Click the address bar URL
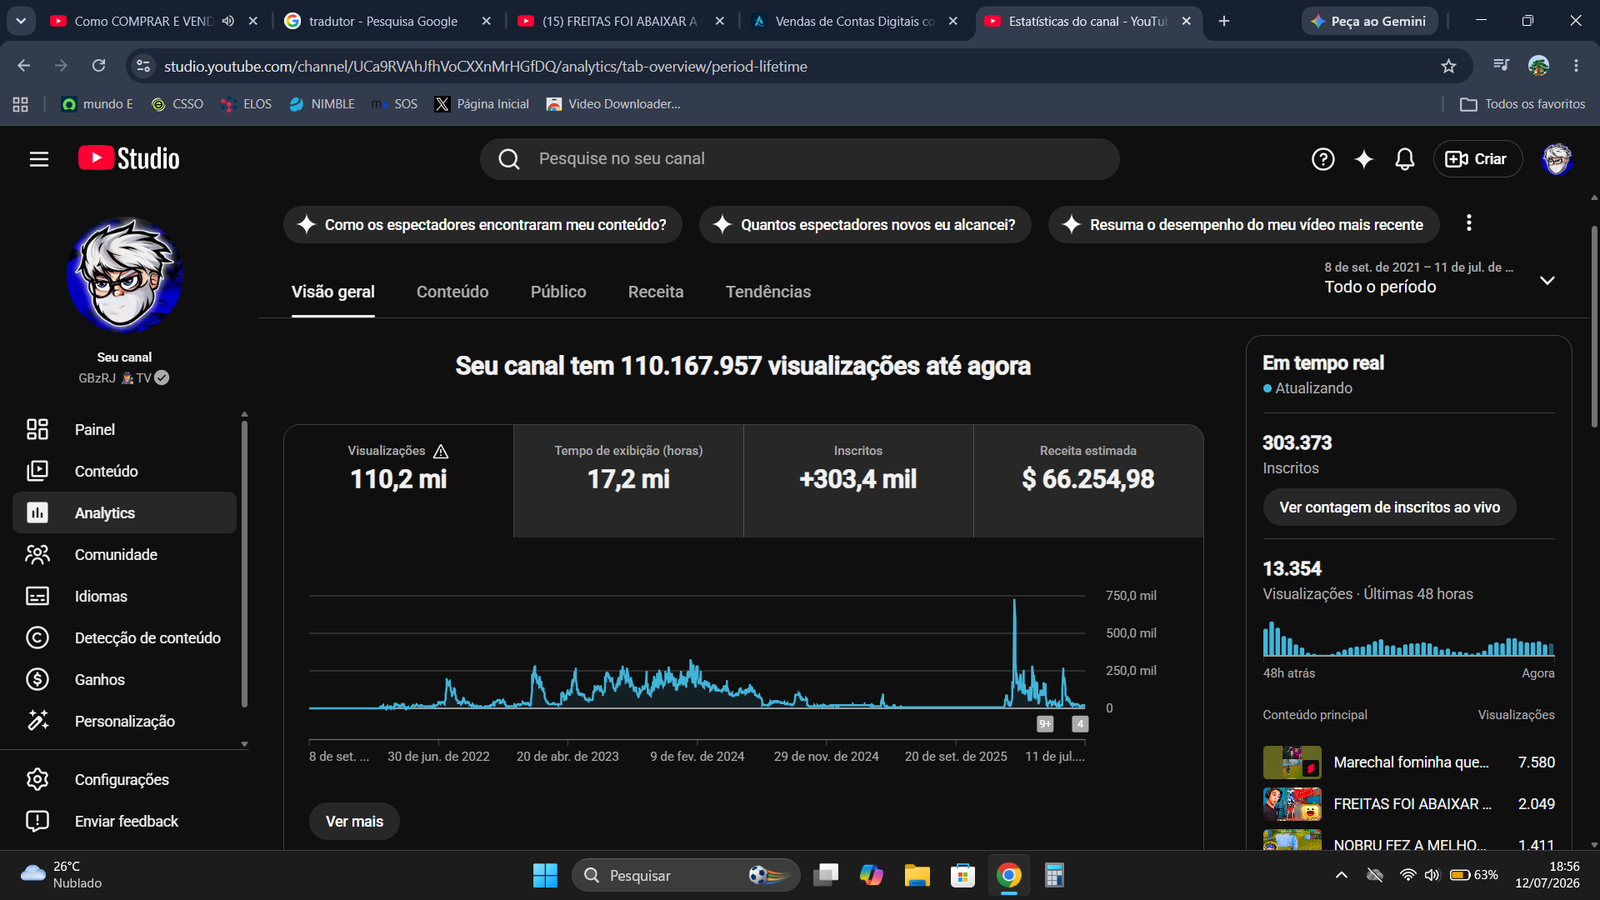This screenshot has width=1600, height=900. (x=485, y=66)
